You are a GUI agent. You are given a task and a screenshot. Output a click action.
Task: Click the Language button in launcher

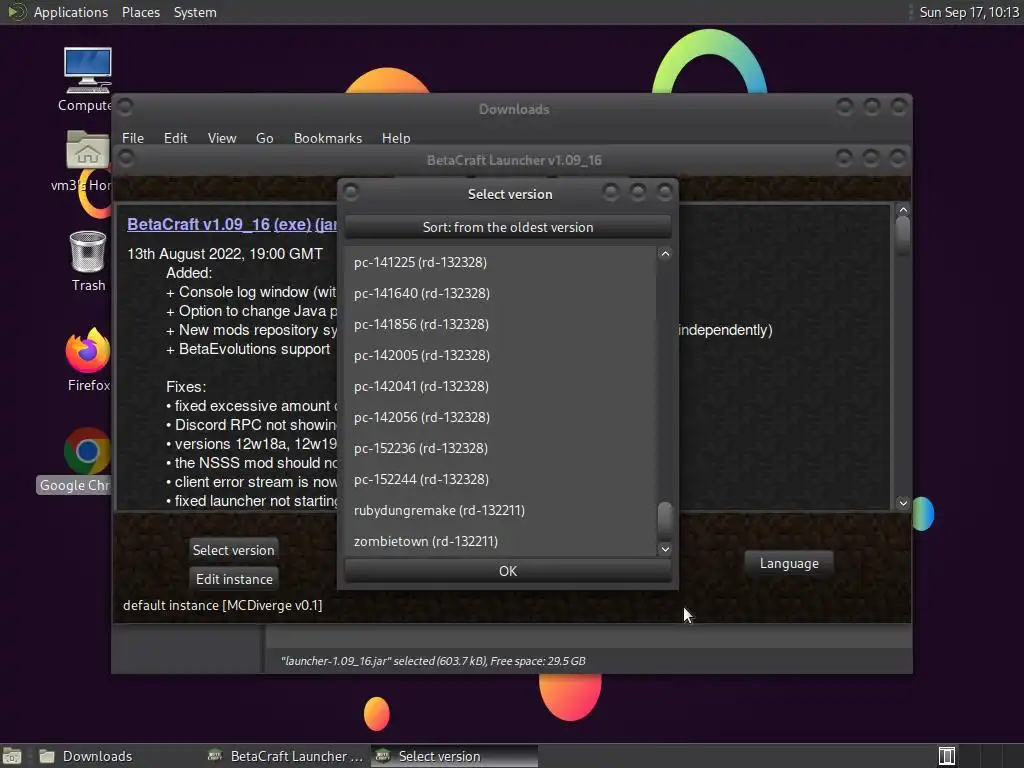click(789, 563)
